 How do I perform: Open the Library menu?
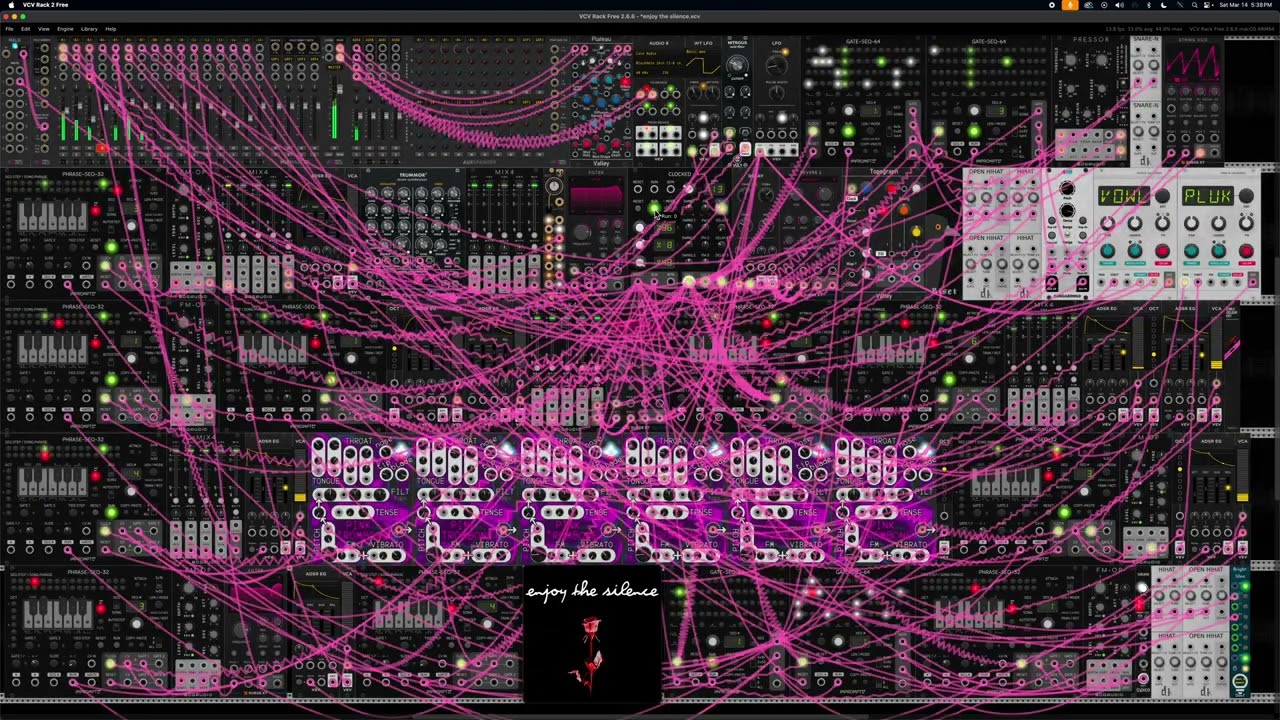pyautogui.click(x=89, y=29)
